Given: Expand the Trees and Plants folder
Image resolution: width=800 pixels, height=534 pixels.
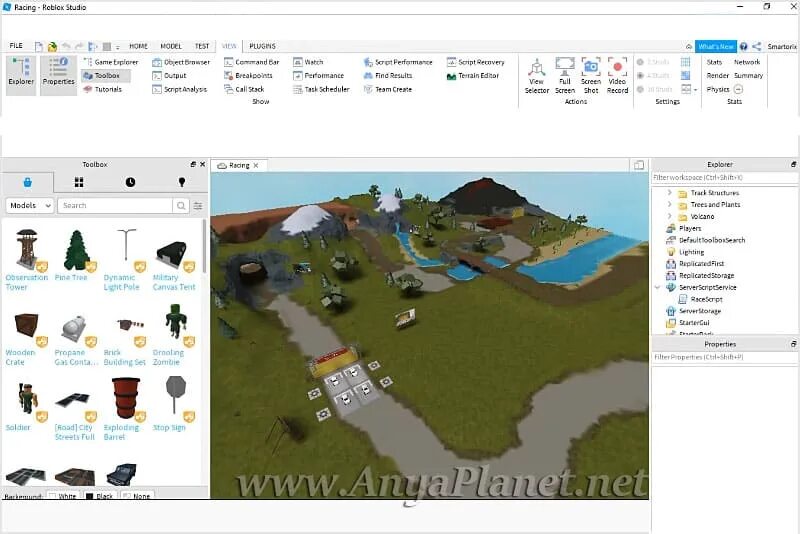Looking at the screenshot, I should click(x=669, y=205).
